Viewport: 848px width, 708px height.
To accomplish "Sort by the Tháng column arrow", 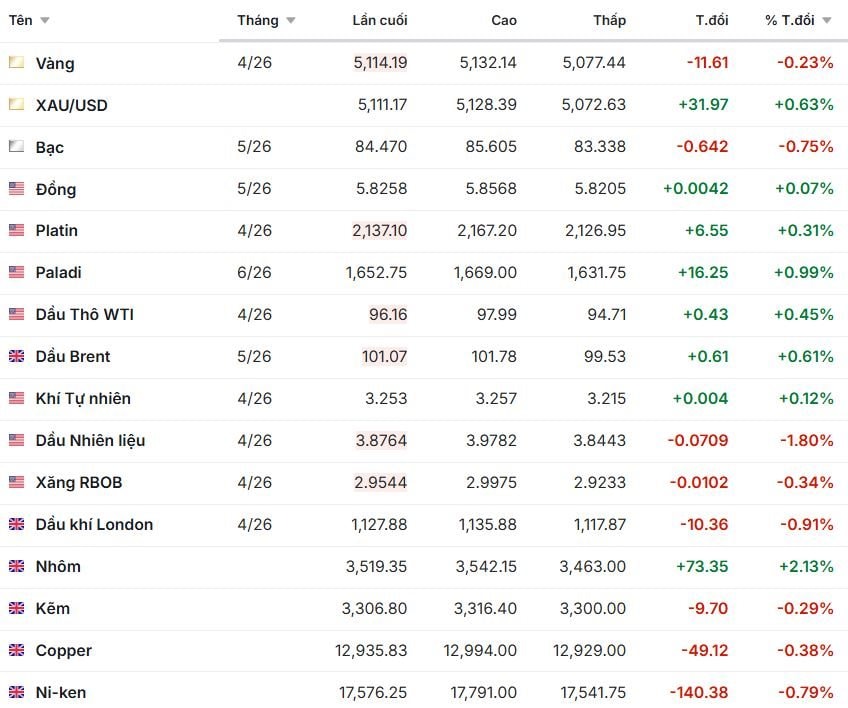I will tap(291, 21).
